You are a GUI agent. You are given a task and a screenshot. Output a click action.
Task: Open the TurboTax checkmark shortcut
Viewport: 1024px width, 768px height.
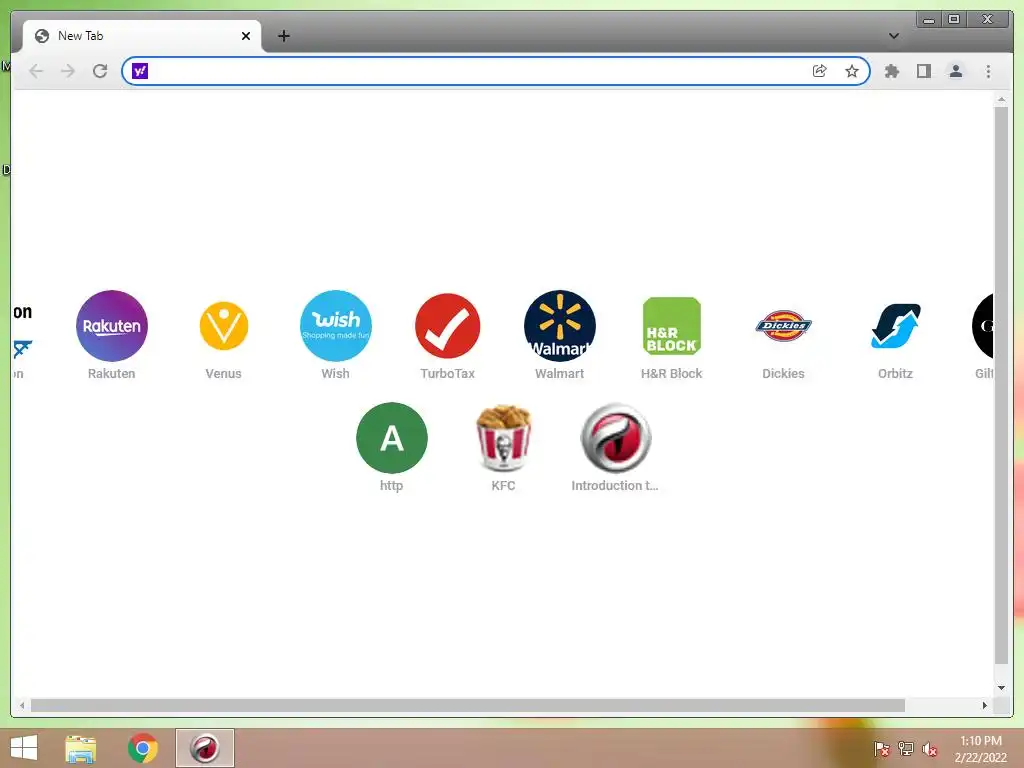[x=447, y=326]
